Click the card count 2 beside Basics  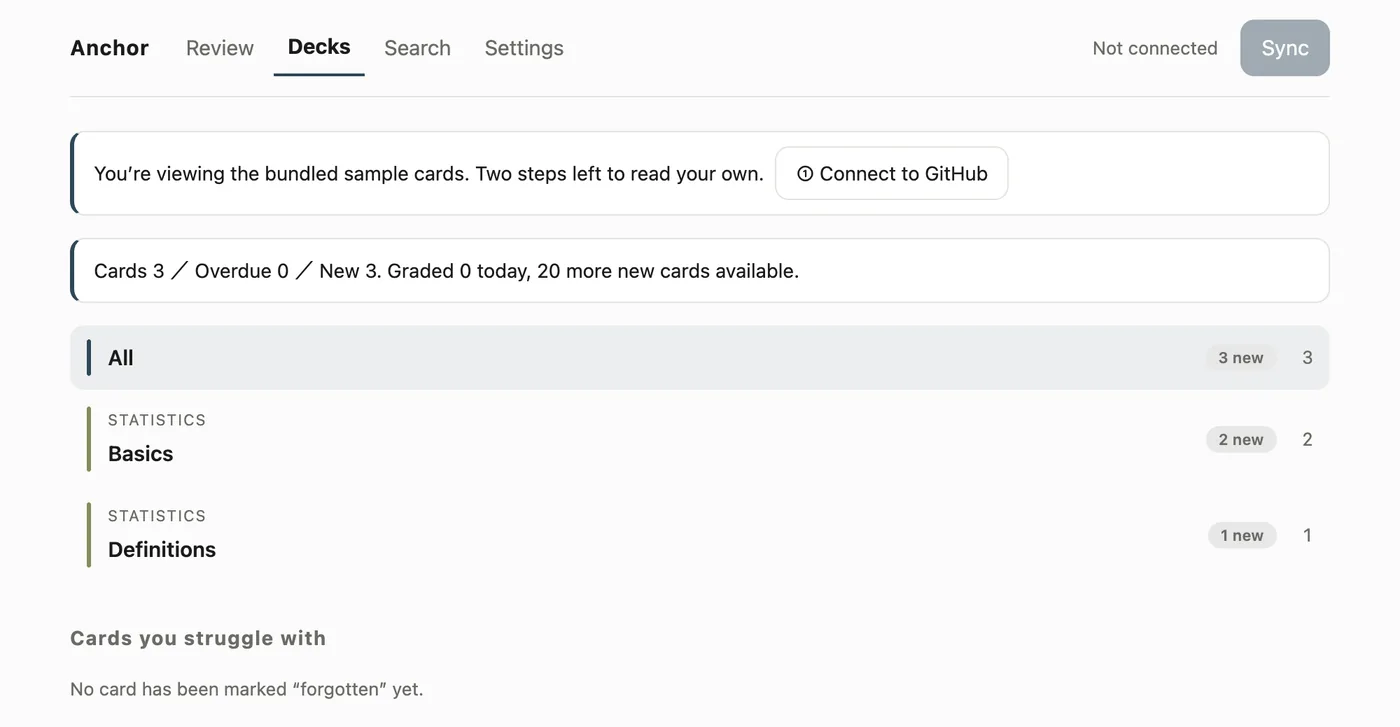coord(1307,440)
